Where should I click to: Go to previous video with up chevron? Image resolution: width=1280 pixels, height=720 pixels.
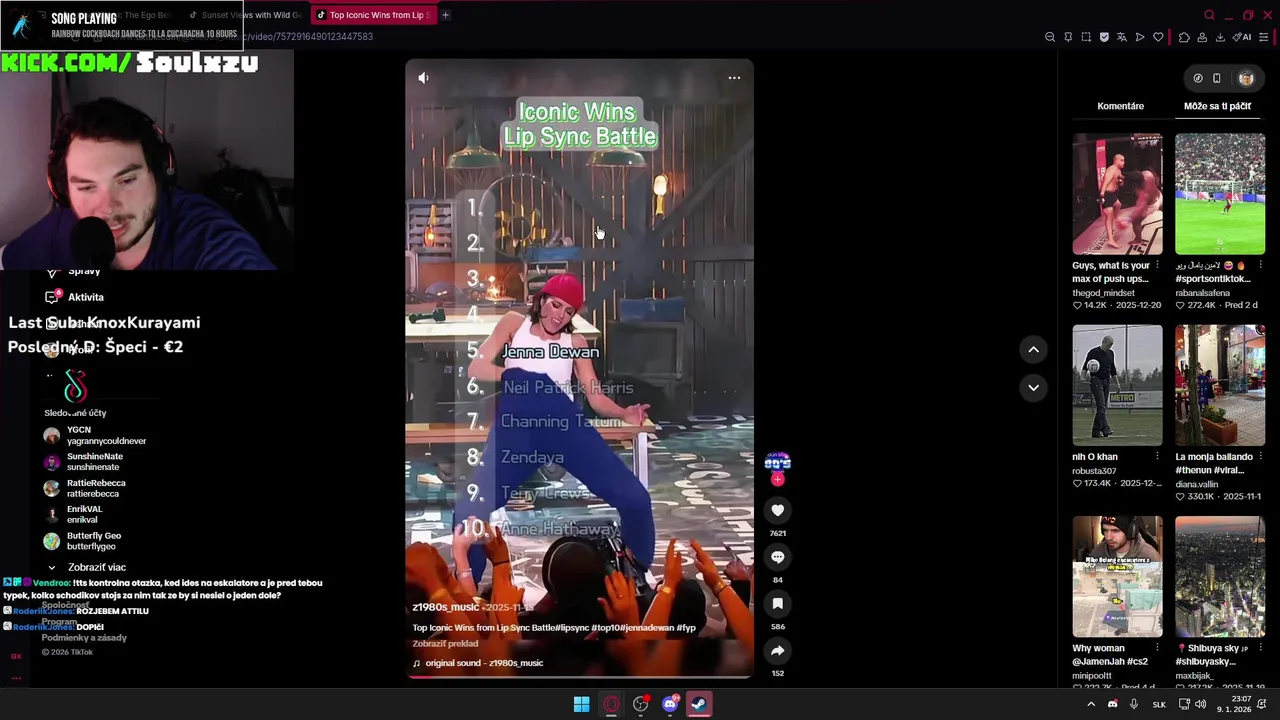[x=1033, y=349]
